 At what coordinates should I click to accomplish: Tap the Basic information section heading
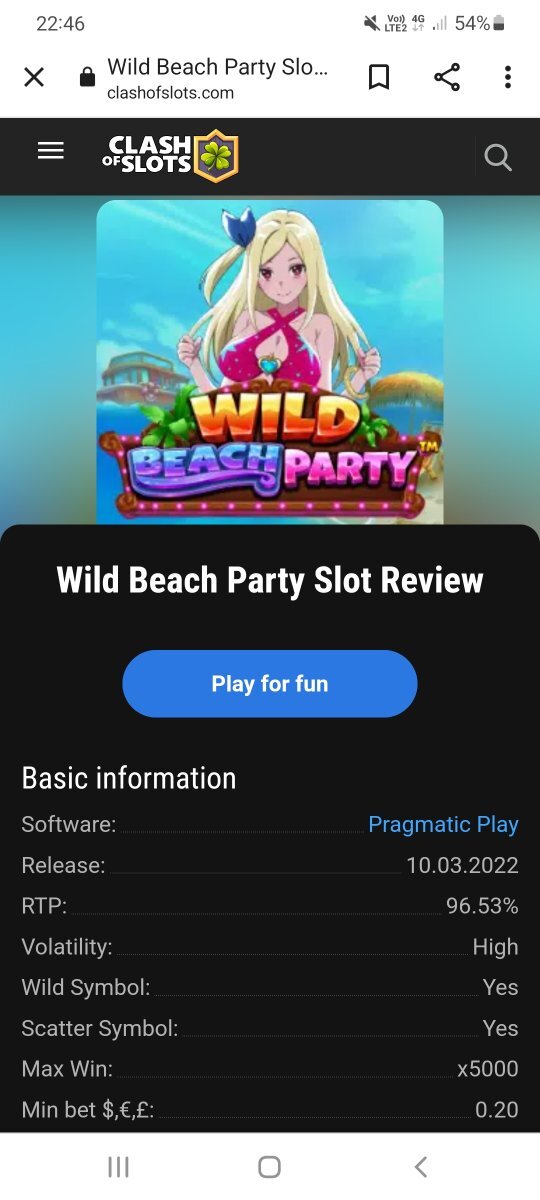(129, 778)
